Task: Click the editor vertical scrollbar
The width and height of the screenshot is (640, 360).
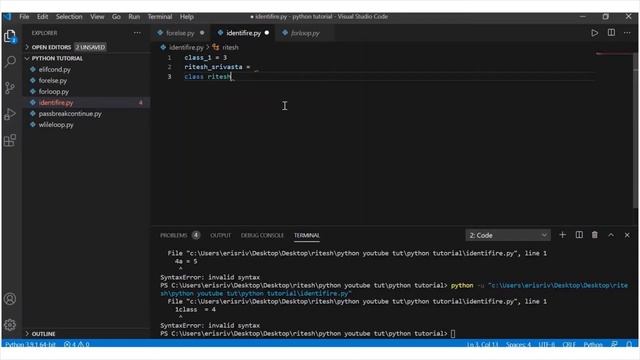Action: [x=635, y=131]
